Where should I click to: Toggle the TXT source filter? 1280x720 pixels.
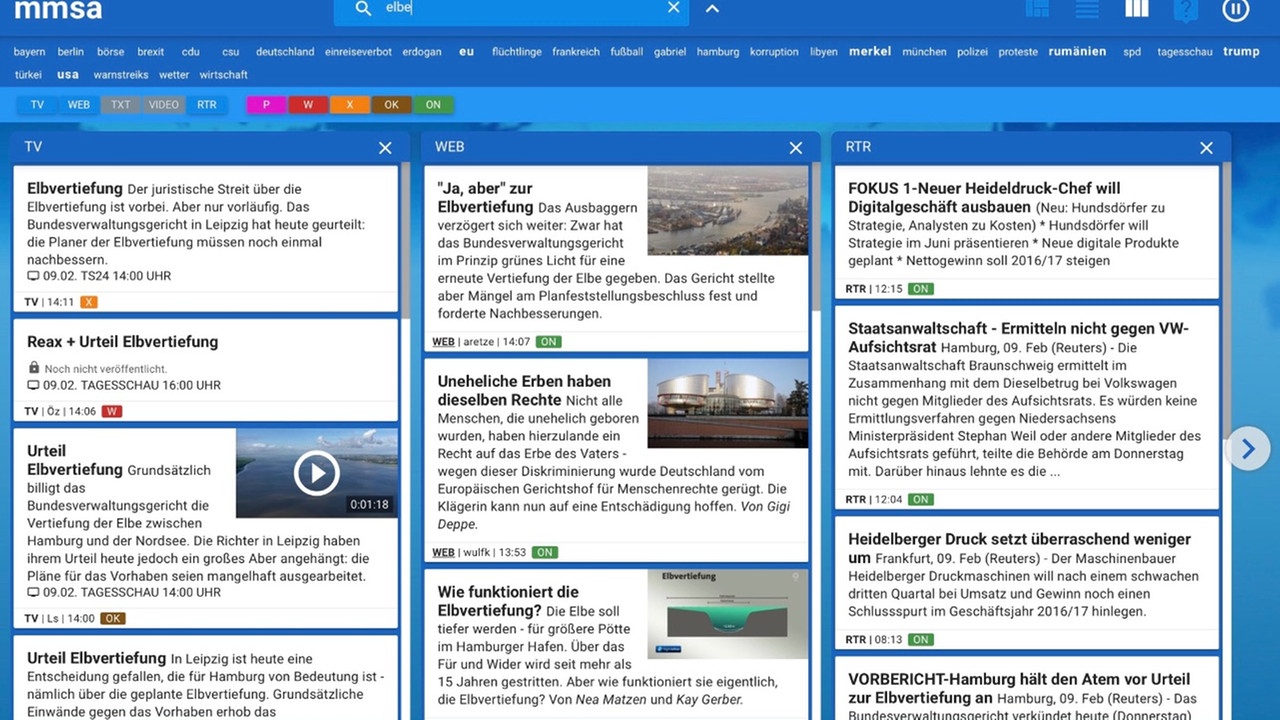coord(121,104)
